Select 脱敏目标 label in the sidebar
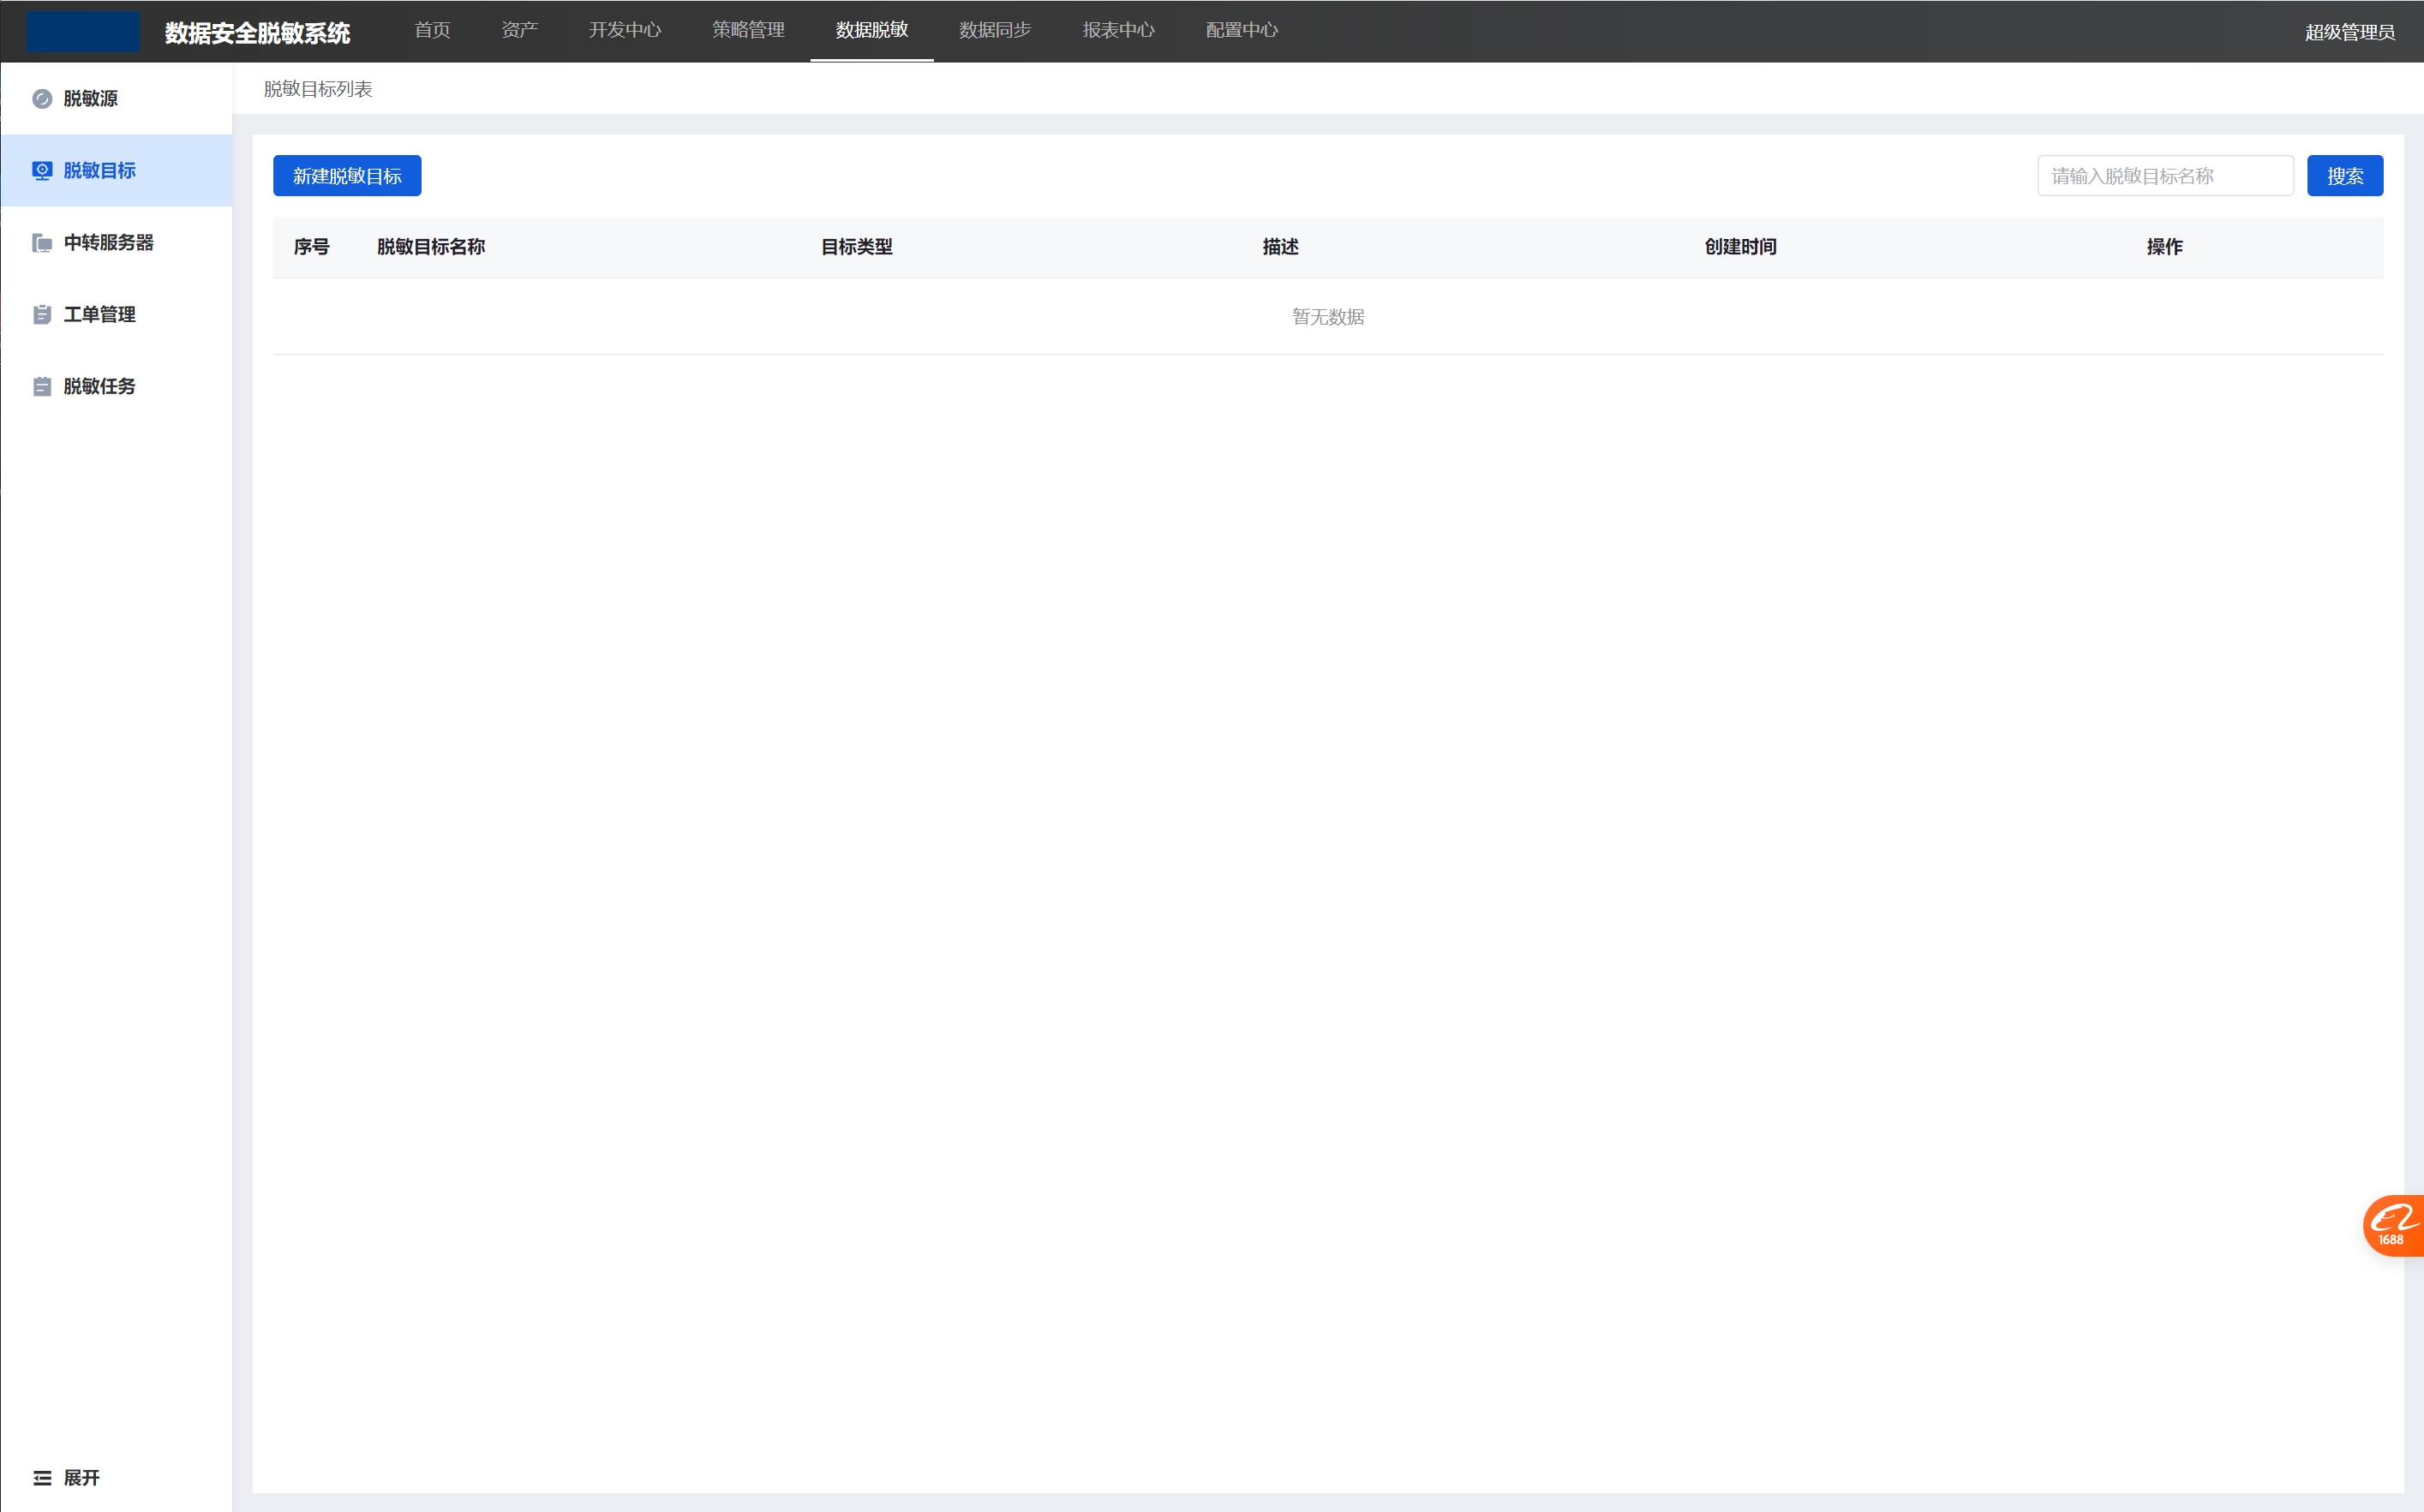2424x1512 pixels. (99, 171)
